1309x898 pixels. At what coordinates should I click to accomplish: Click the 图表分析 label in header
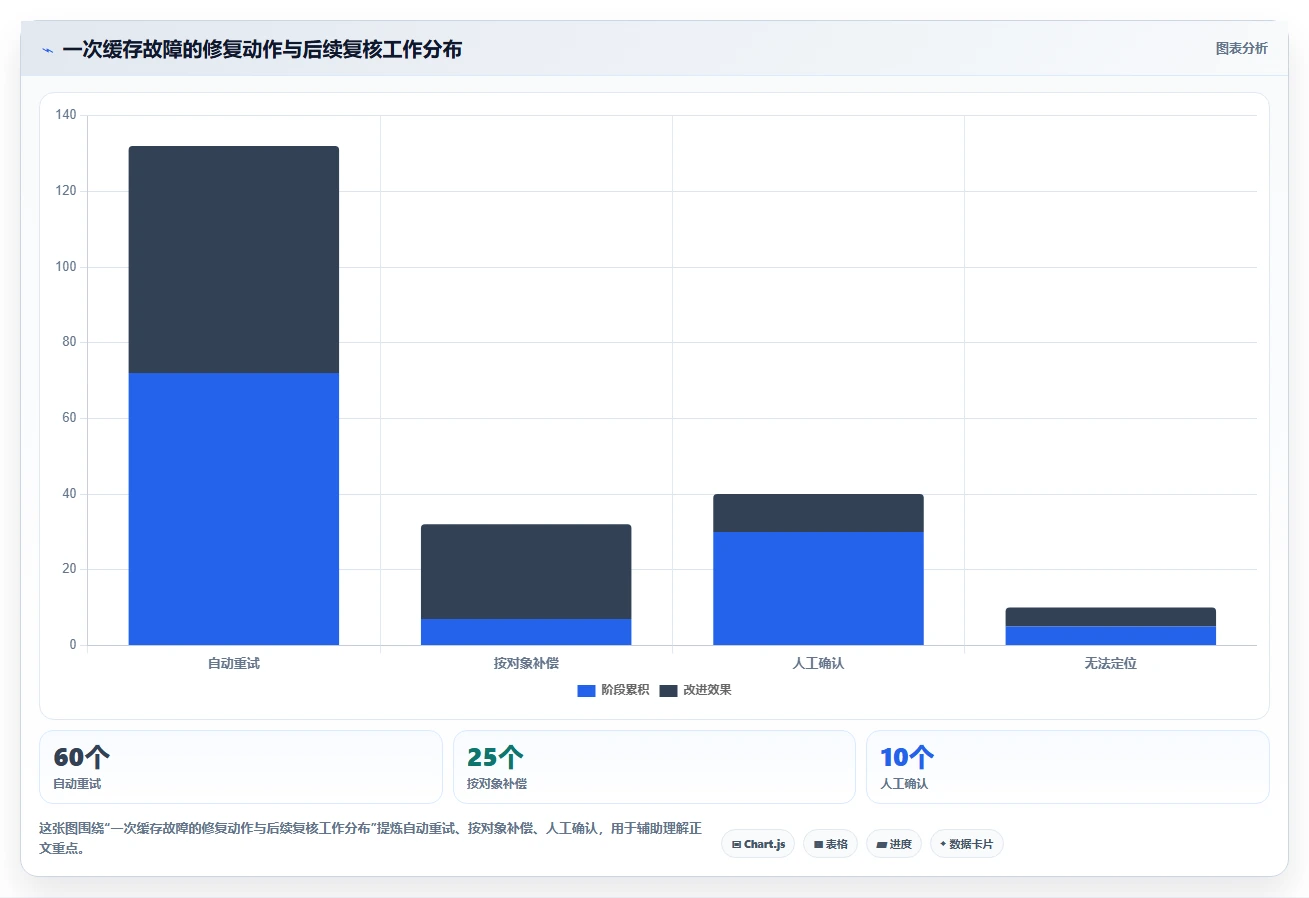[x=1241, y=48]
